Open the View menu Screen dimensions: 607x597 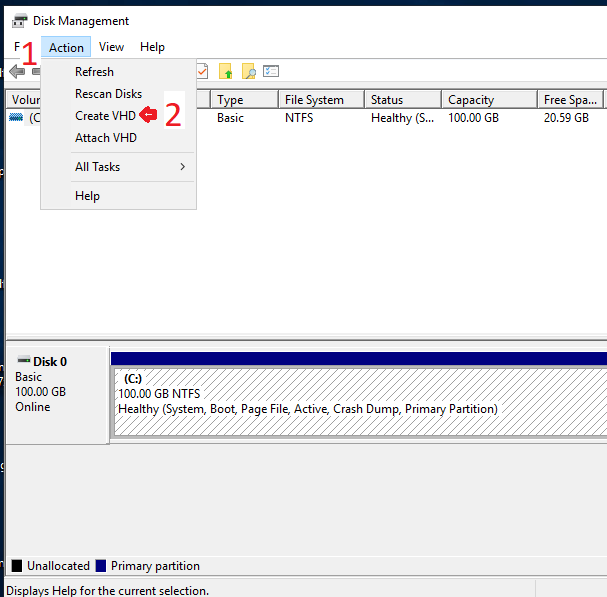coord(111,47)
